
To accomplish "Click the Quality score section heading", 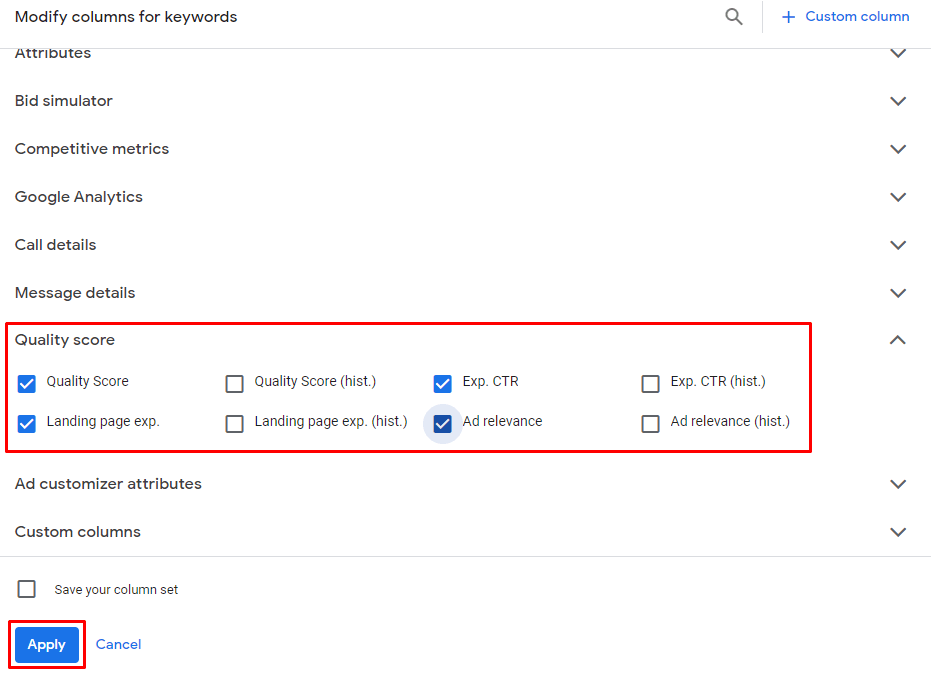I will (65, 340).
